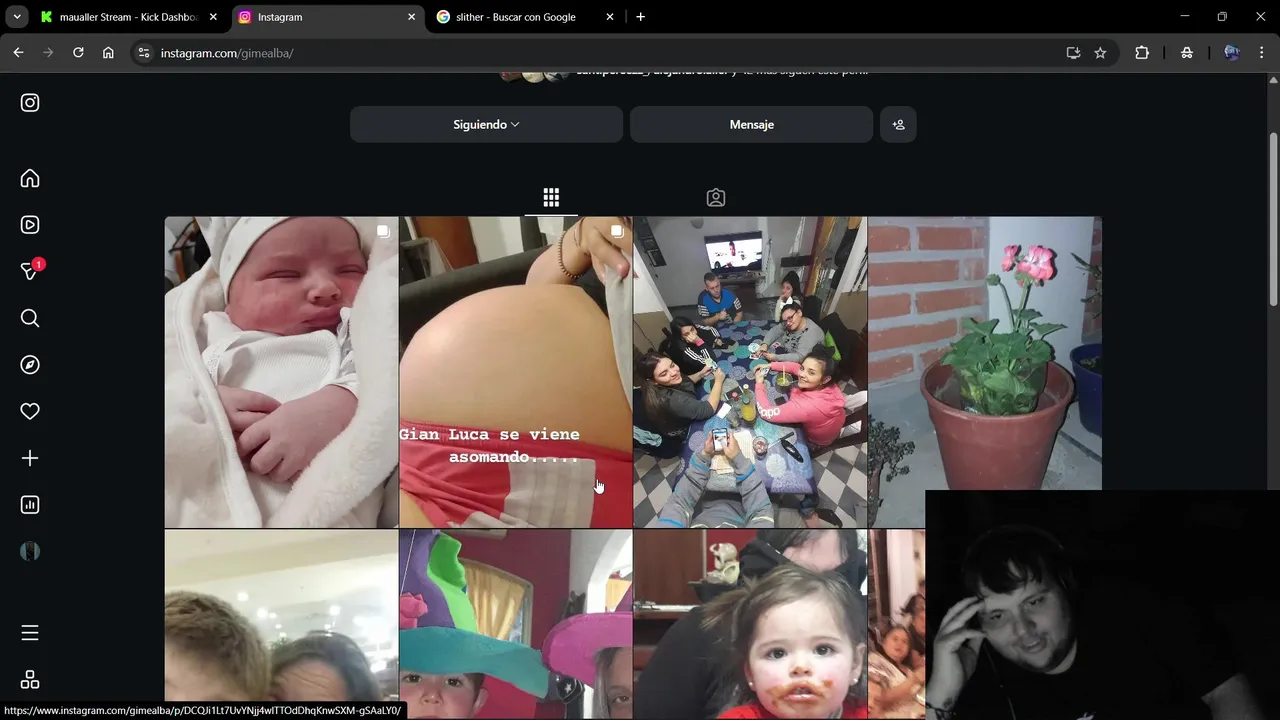Open the More hamburger menu
The height and width of the screenshot is (720, 1280).
[x=30, y=632]
